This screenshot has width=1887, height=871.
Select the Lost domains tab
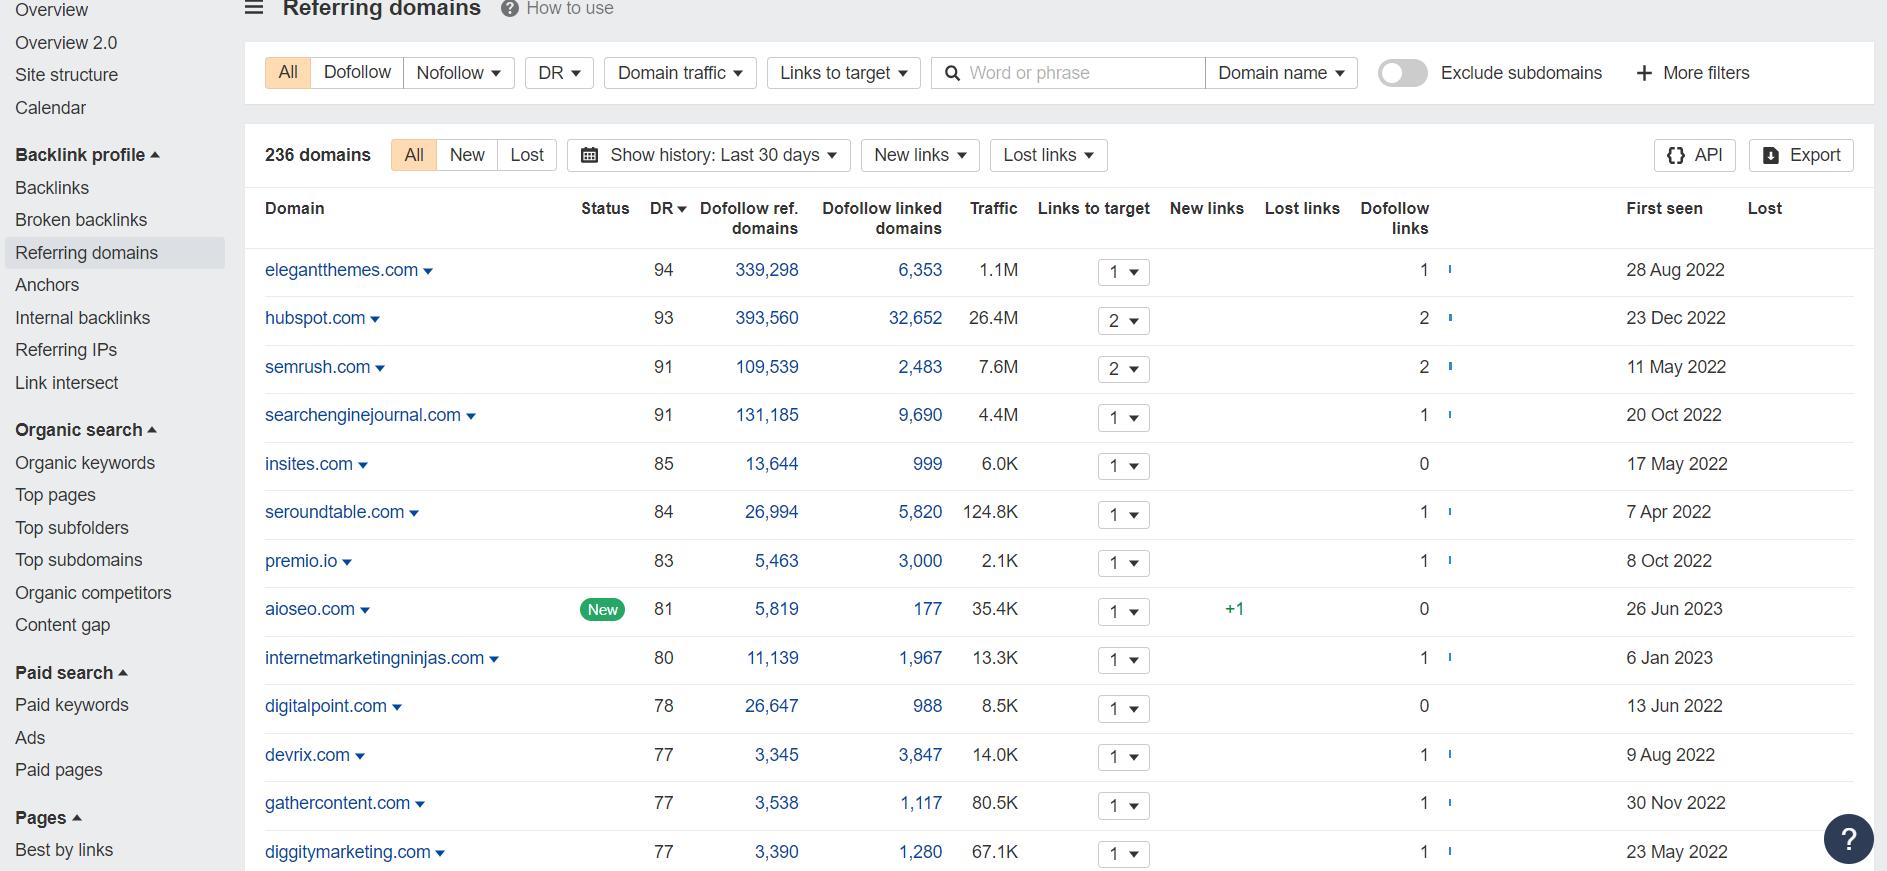[527, 155]
